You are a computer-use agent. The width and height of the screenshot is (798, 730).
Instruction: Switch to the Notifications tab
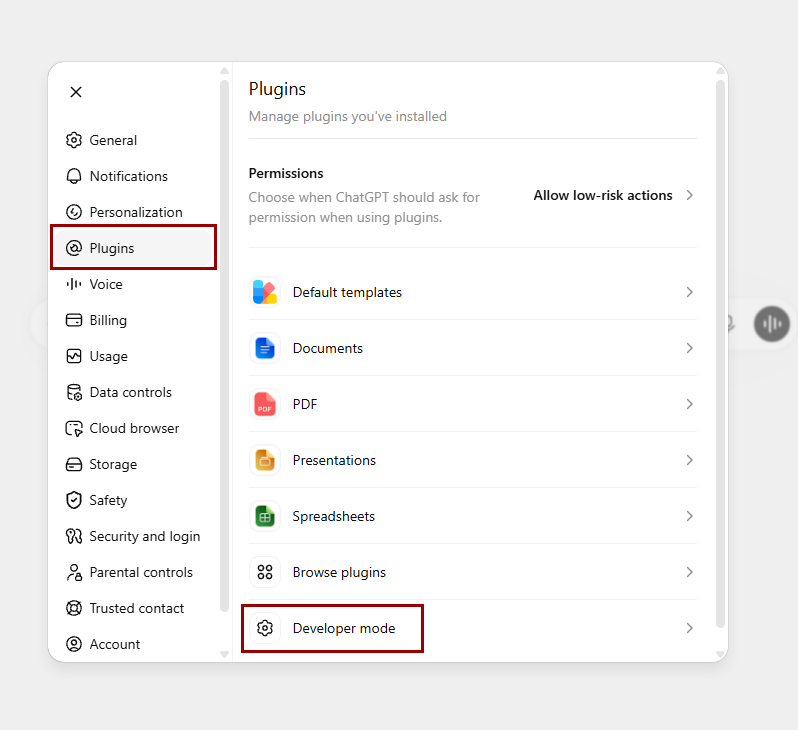point(133,176)
